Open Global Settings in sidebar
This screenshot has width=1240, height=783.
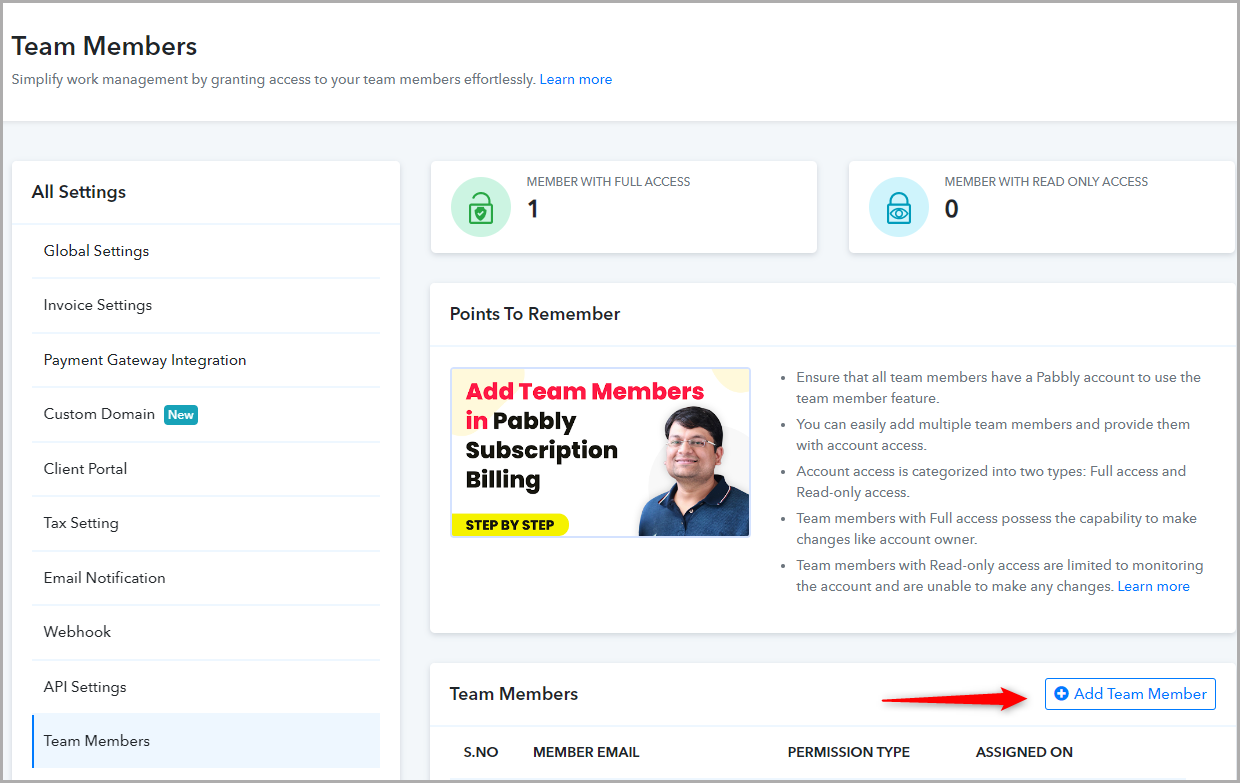[206, 251]
